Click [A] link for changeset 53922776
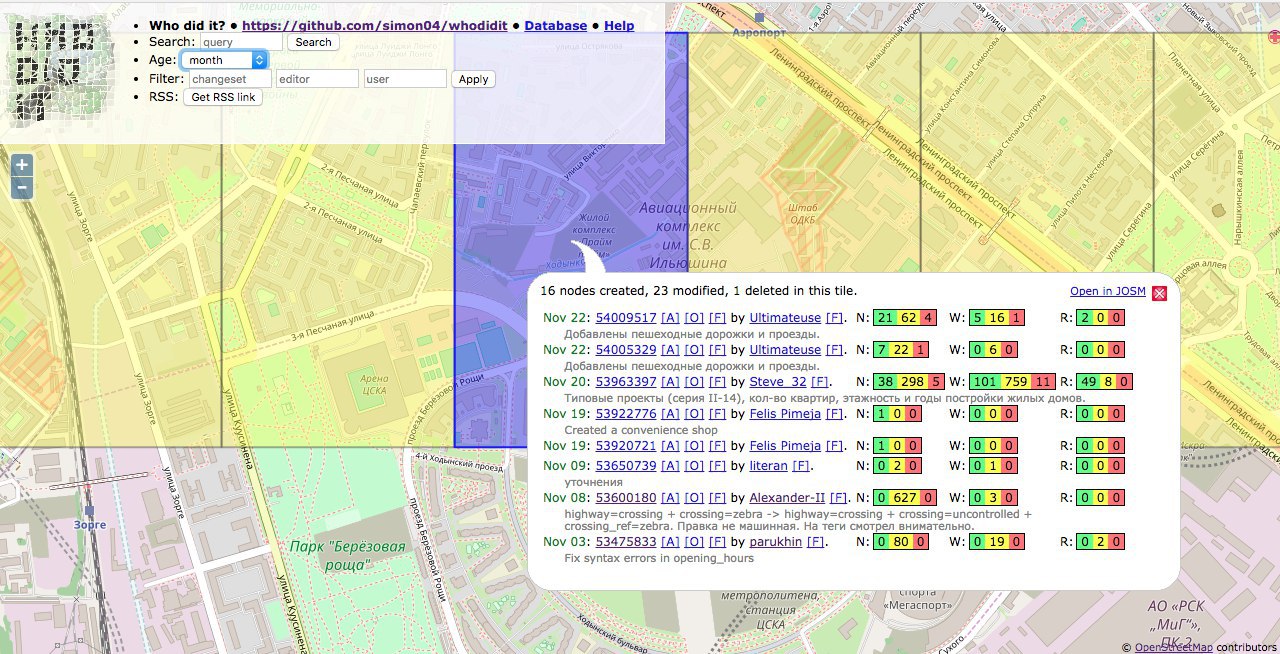Screen dimensions: 1280x654 pyautogui.click(x=670, y=413)
